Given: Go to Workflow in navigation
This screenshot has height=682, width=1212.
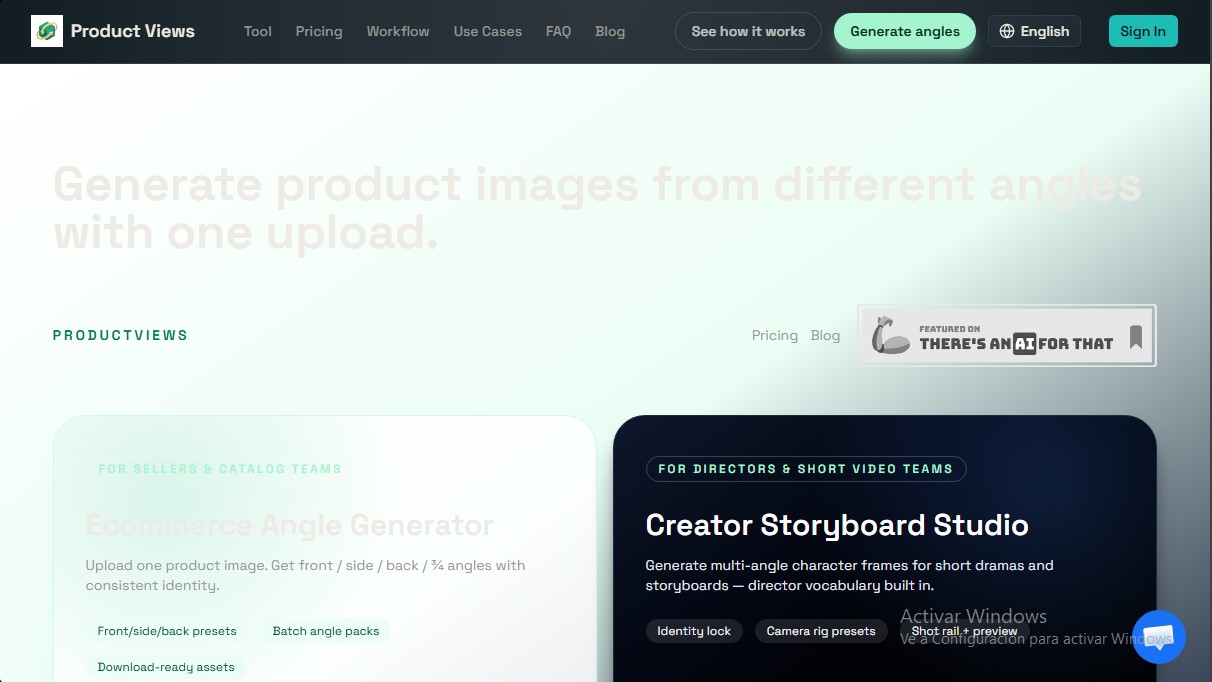Looking at the screenshot, I should tap(398, 31).
